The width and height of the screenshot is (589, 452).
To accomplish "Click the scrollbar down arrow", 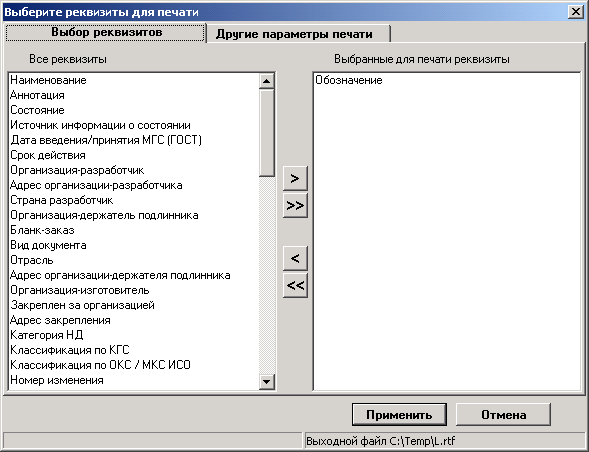I will tap(267, 382).
